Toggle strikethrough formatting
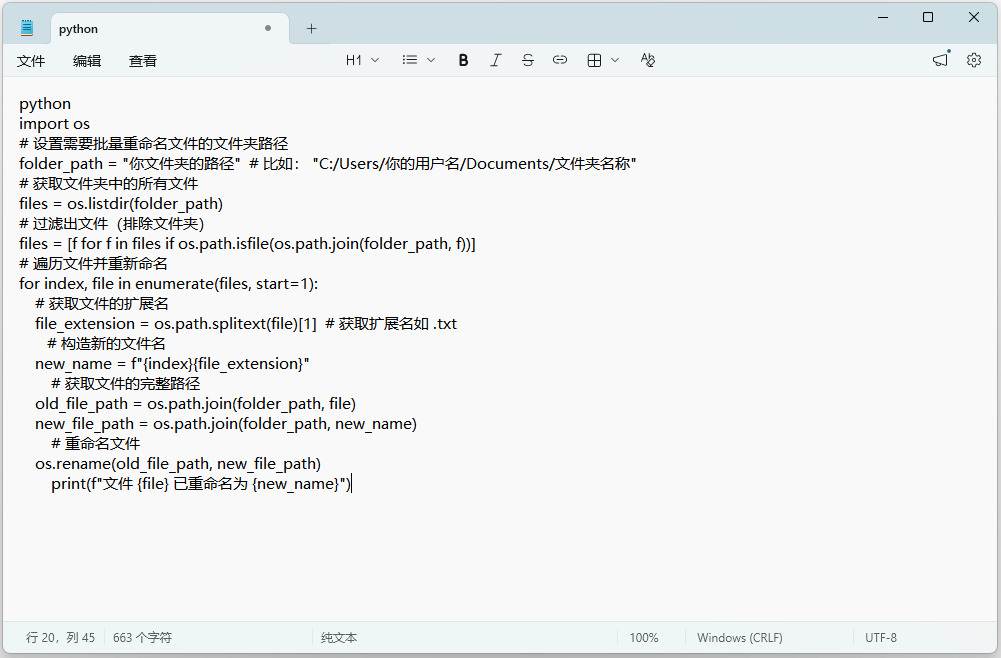1001x658 pixels. (x=527, y=60)
